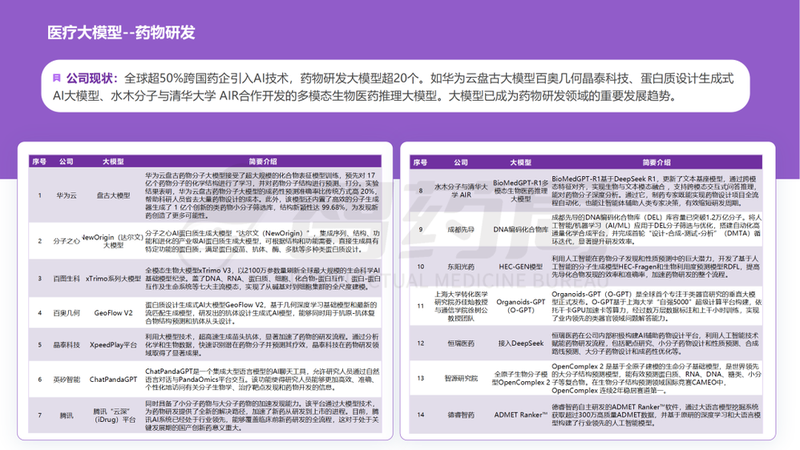Select the BioMedGPT-R1多模态生物医药推理大模型 cell

(520, 190)
